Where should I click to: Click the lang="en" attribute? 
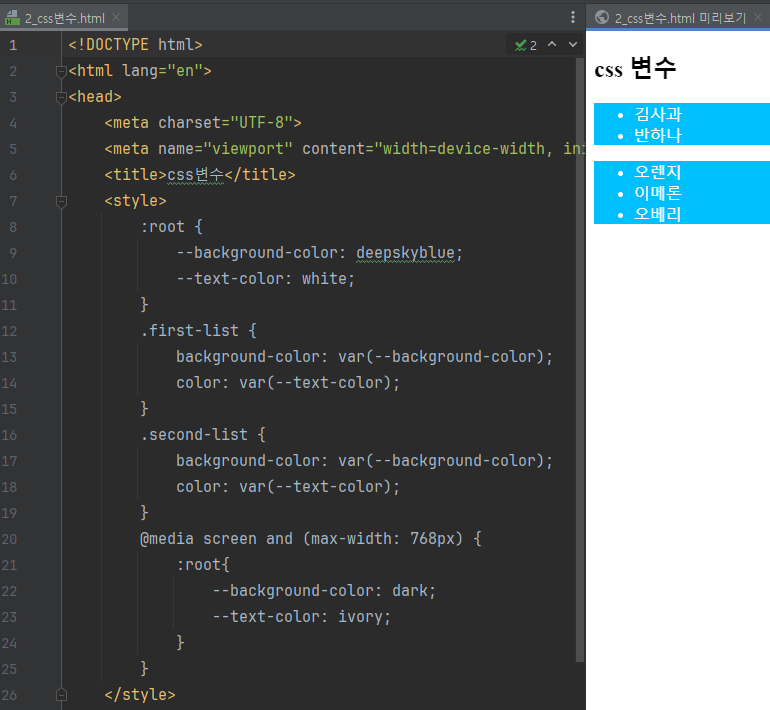pyautogui.click(x=162, y=71)
